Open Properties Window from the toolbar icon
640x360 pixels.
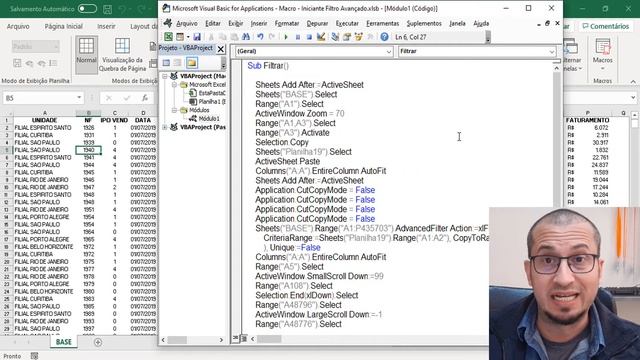click(x=347, y=37)
